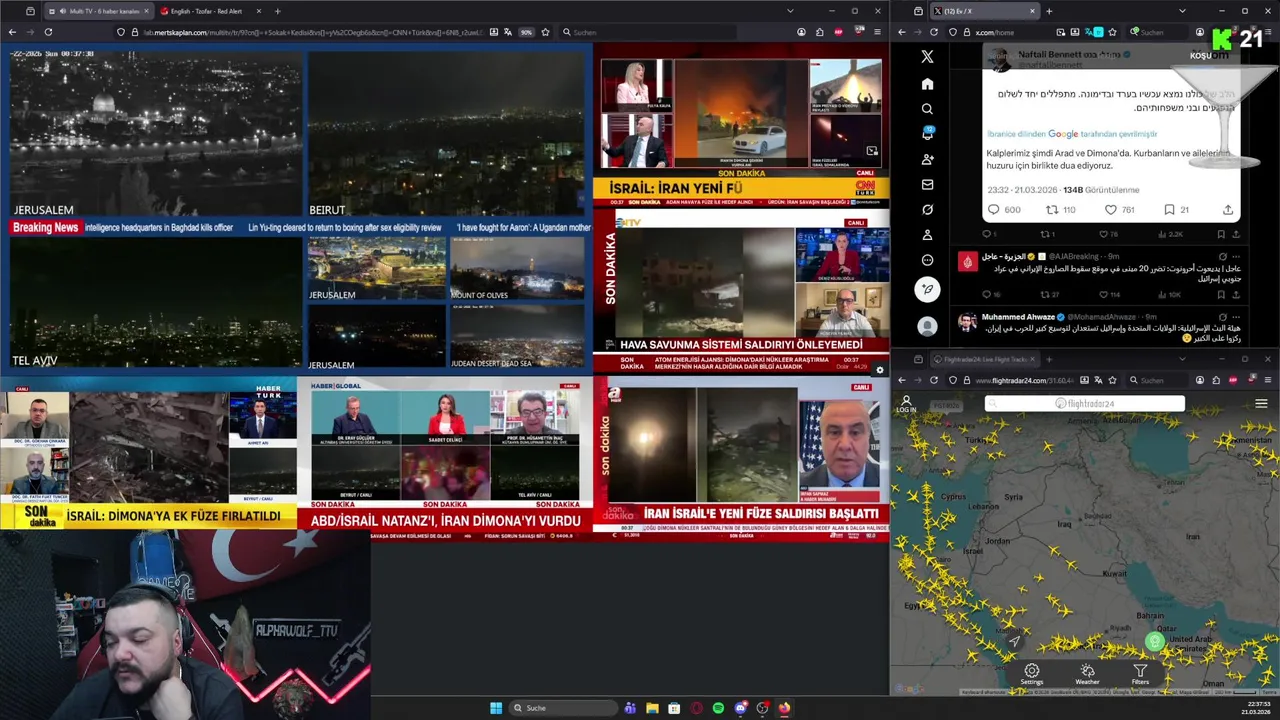Bookmark Flightradar24 page with star icon
This screenshot has width=1280, height=720.
click(x=1112, y=380)
